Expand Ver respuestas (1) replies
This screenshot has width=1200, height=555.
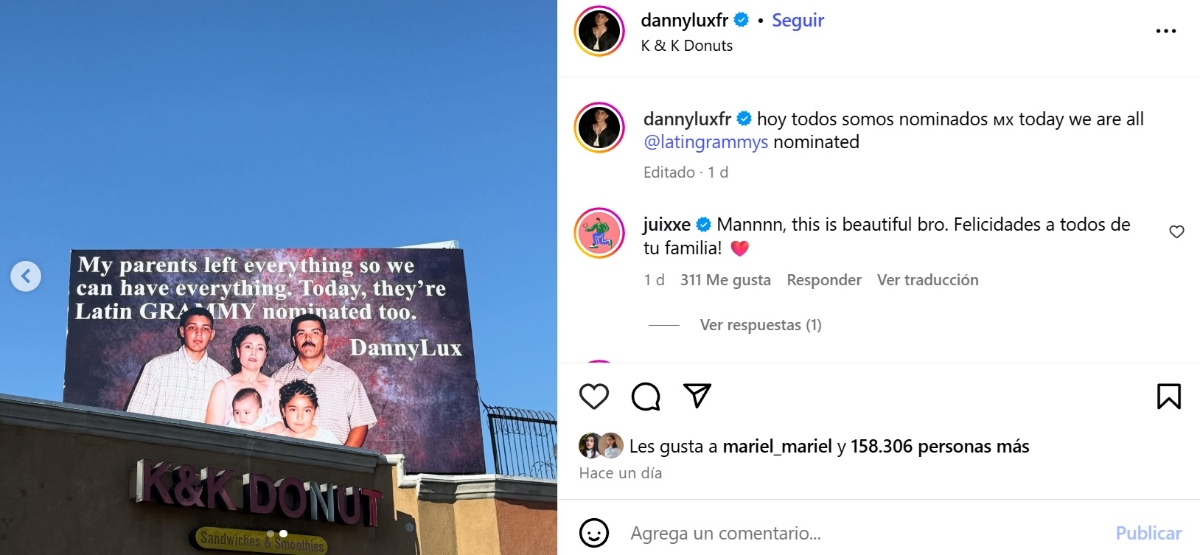761,325
